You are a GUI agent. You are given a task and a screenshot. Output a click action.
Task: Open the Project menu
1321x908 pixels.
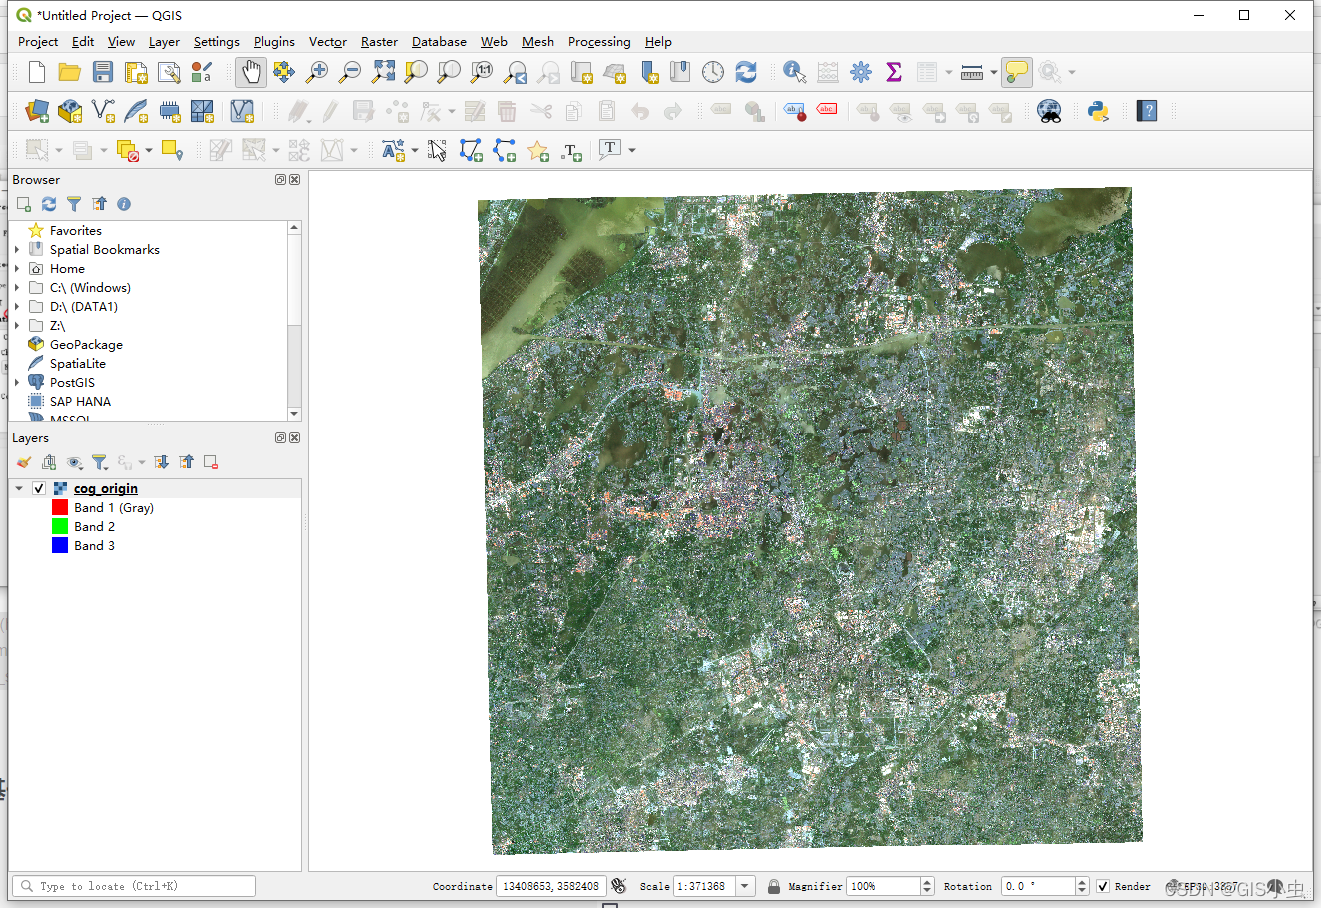click(38, 42)
